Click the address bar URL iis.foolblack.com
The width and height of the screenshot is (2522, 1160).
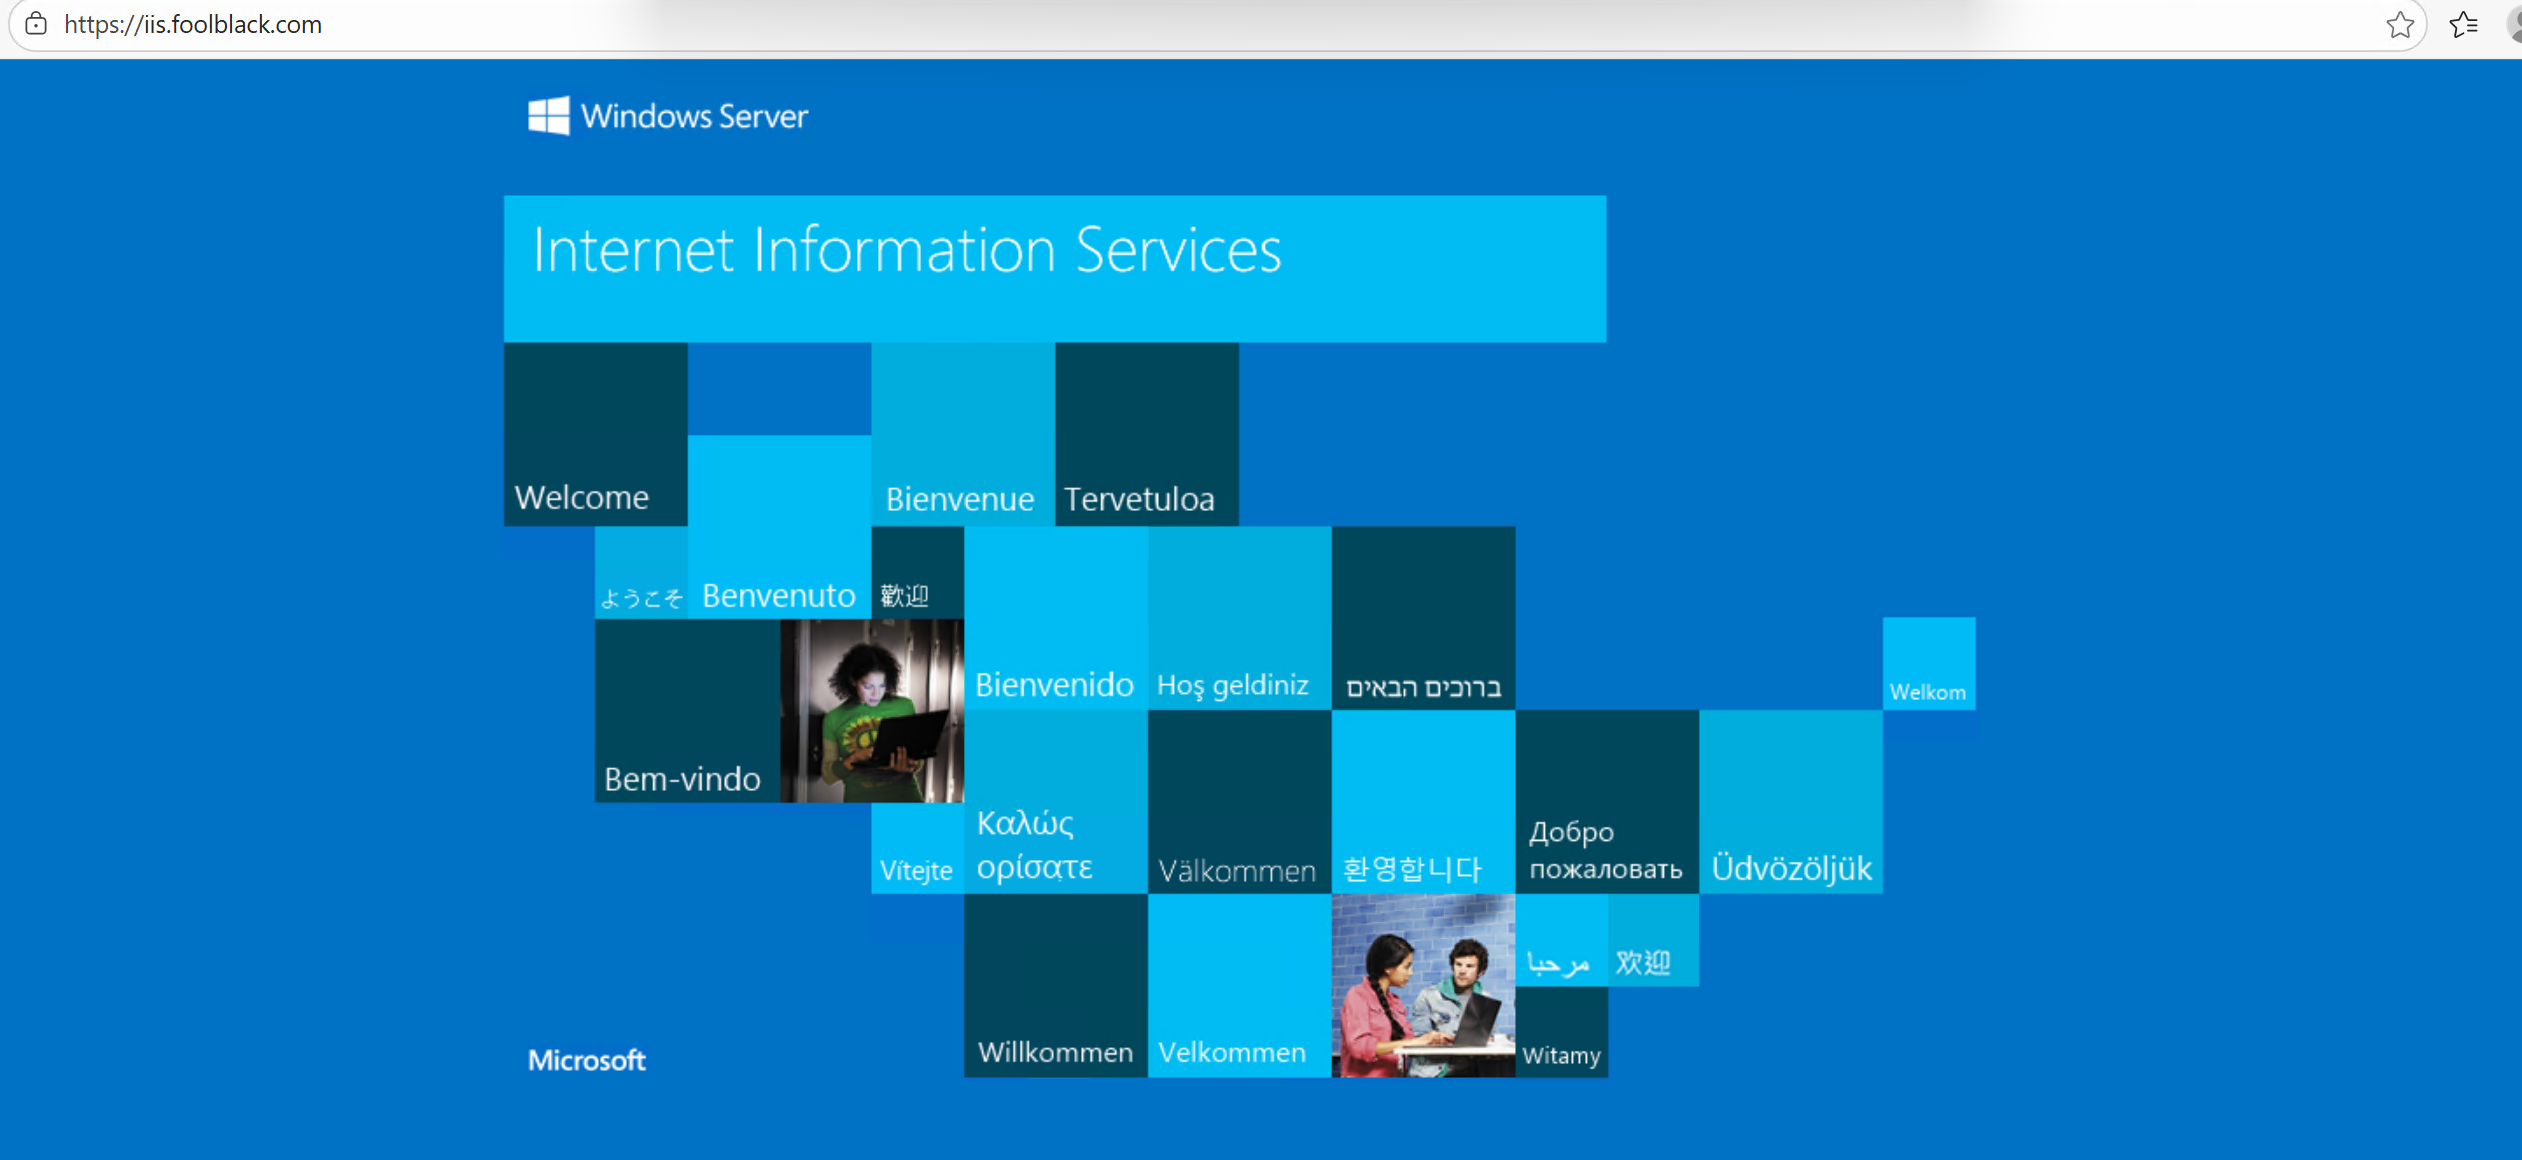(x=193, y=24)
